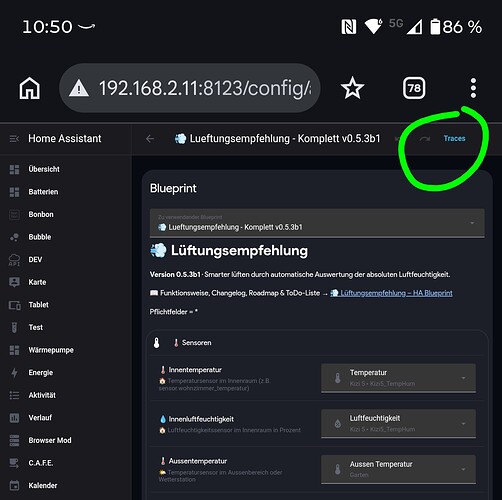Click the Innentemperatur field label
This screenshot has height=500, width=502.
(x=195, y=370)
